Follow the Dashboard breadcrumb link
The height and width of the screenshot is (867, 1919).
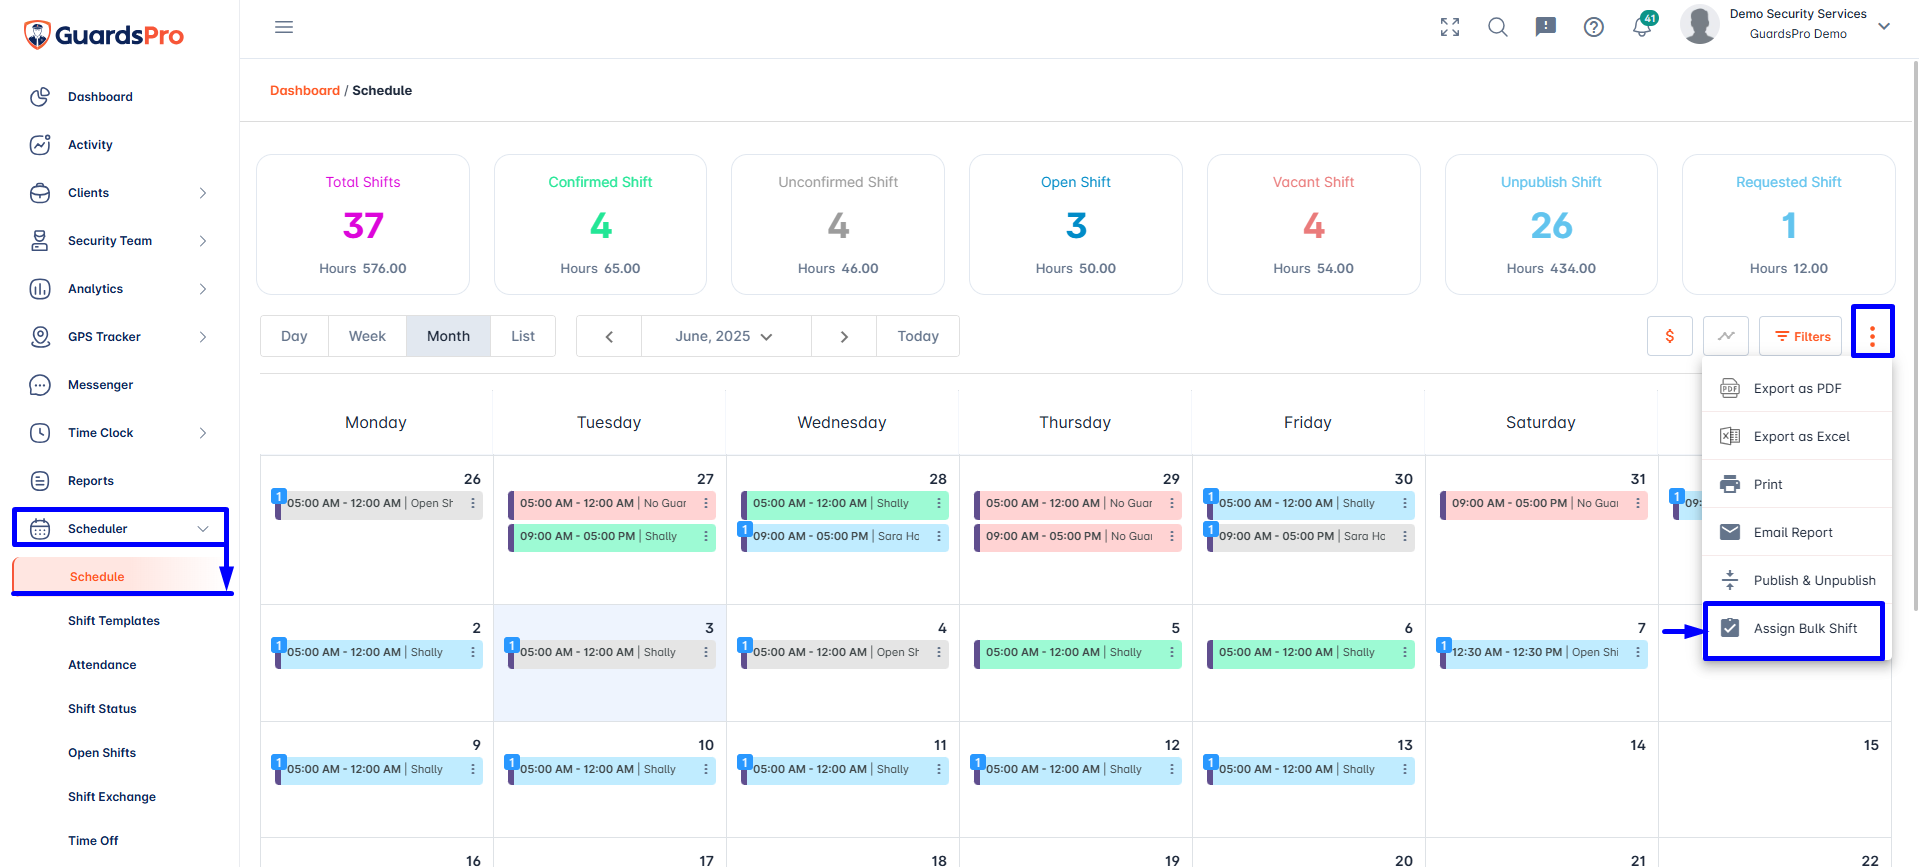(305, 90)
